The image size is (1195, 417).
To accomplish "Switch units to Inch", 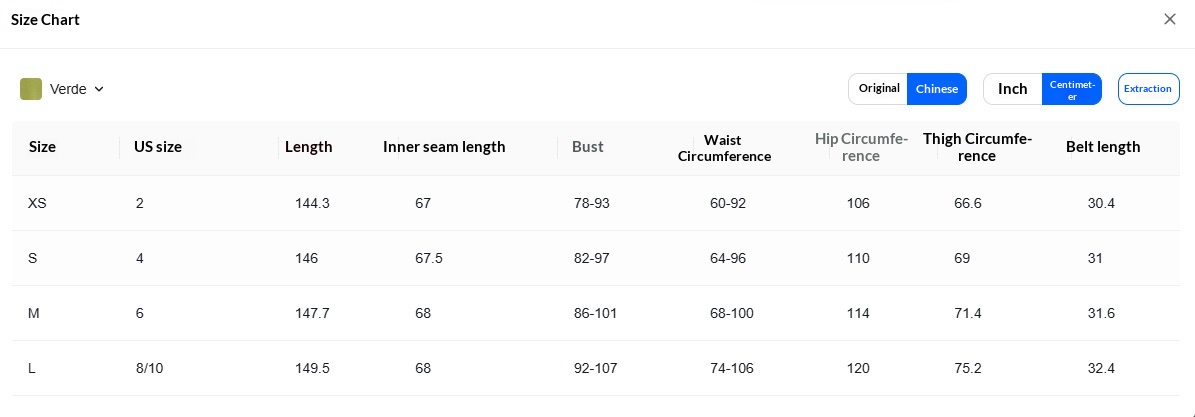I will coord(1013,88).
